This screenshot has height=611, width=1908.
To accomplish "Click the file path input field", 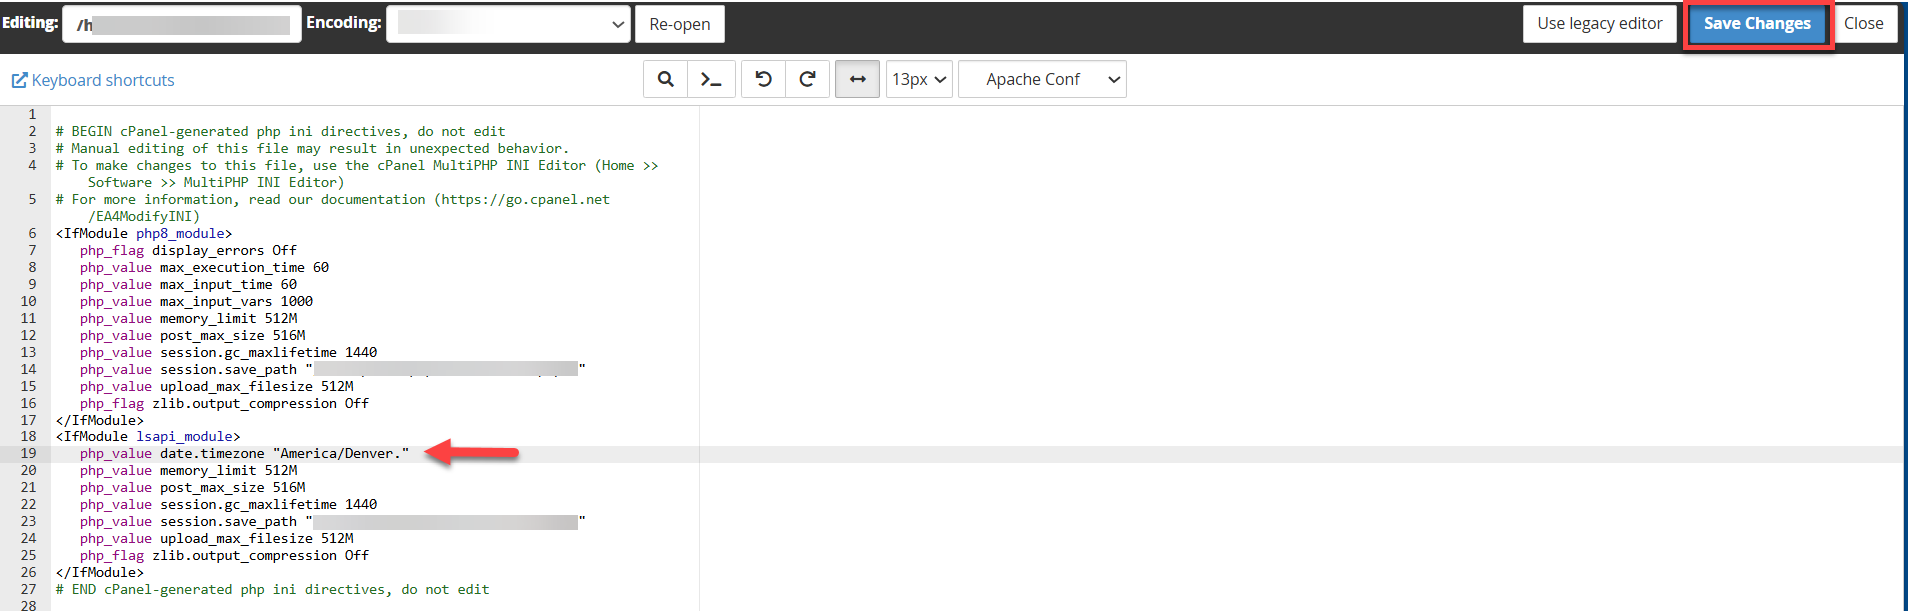I will click(182, 24).
